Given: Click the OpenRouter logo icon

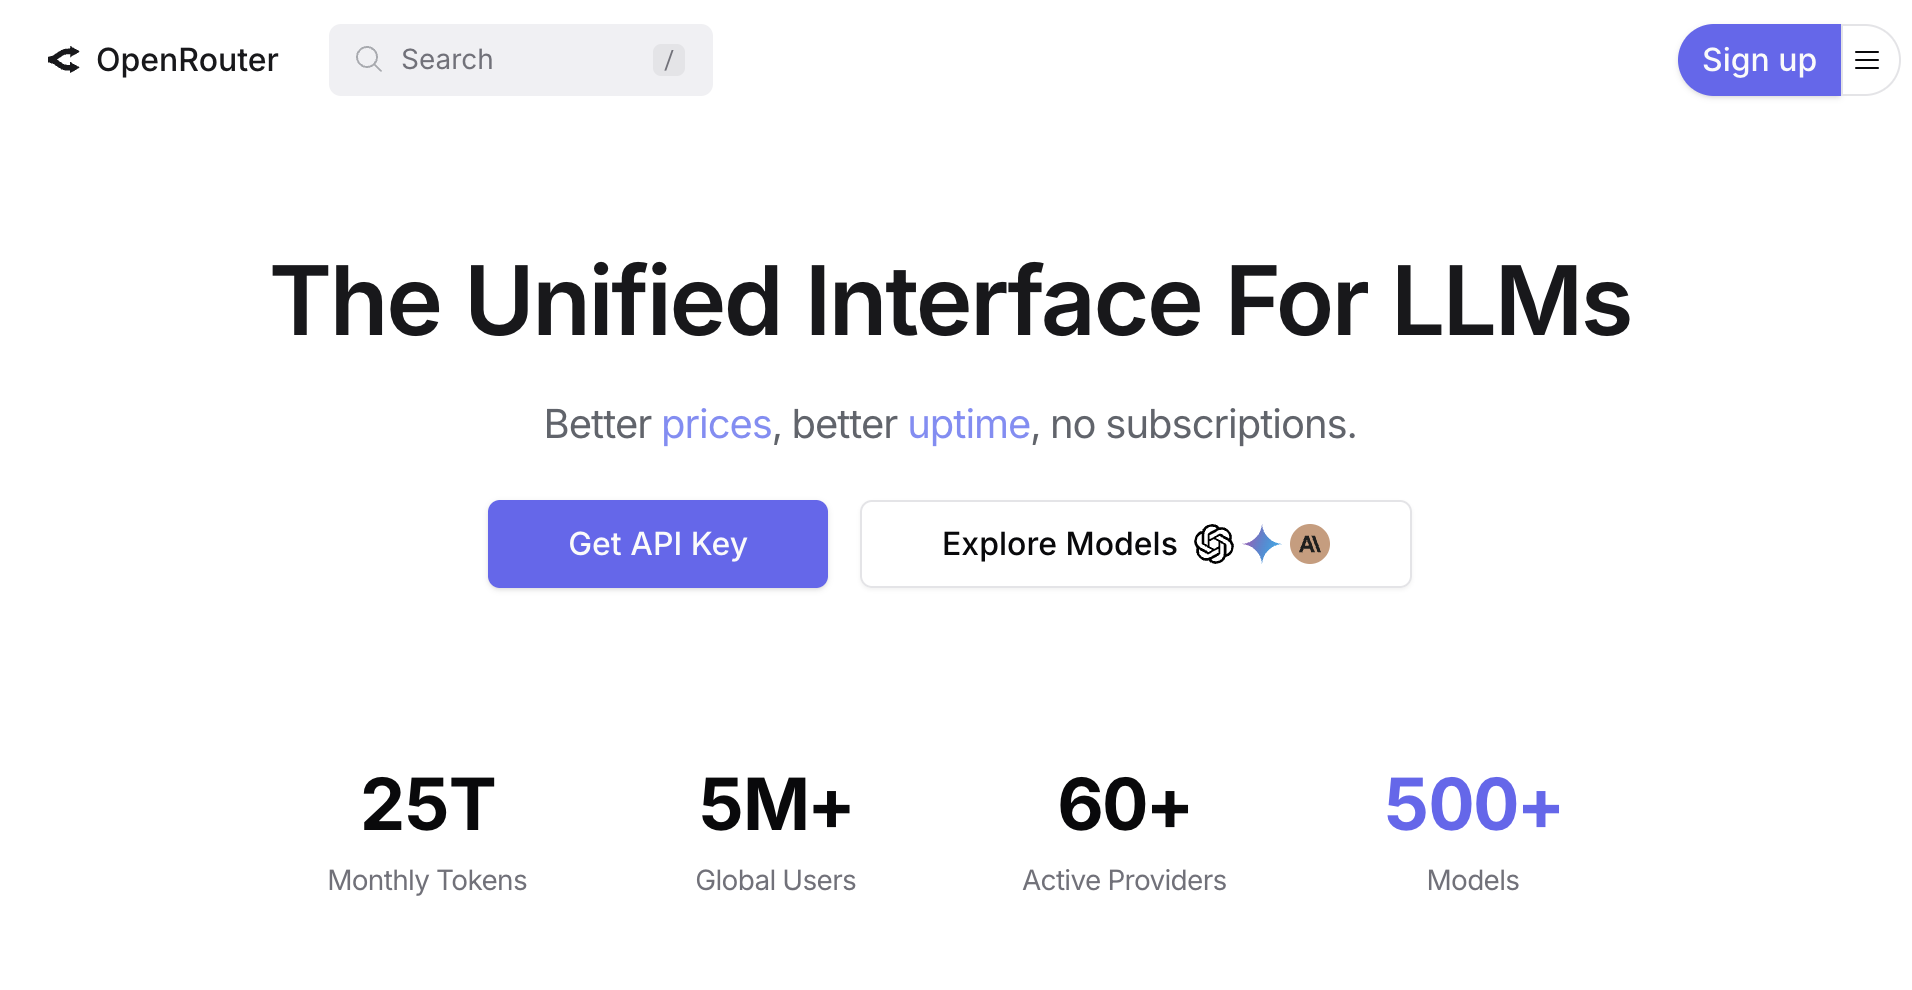Looking at the screenshot, I should click(64, 60).
